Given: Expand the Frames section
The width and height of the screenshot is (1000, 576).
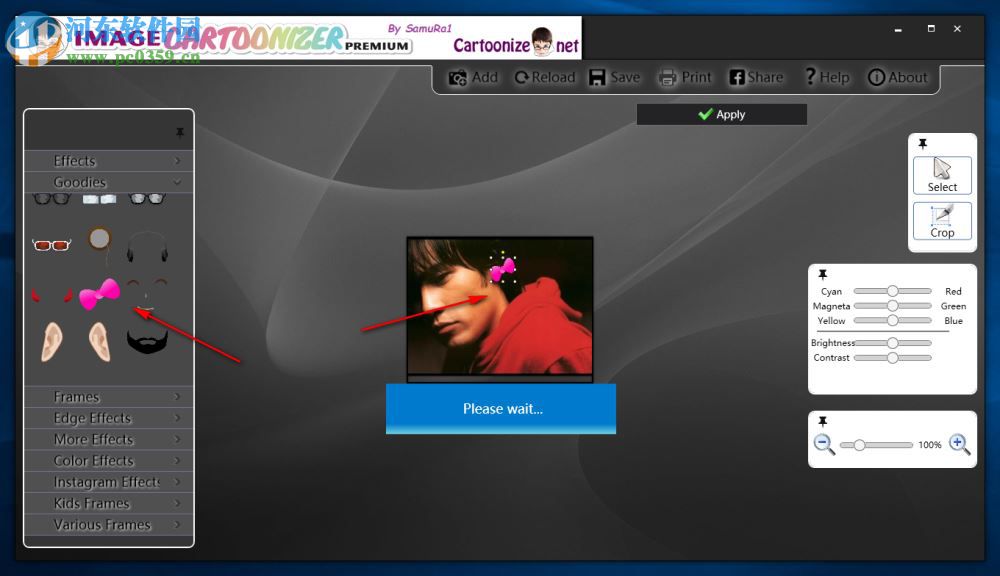Looking at the screenshot, I should (108, 397).
